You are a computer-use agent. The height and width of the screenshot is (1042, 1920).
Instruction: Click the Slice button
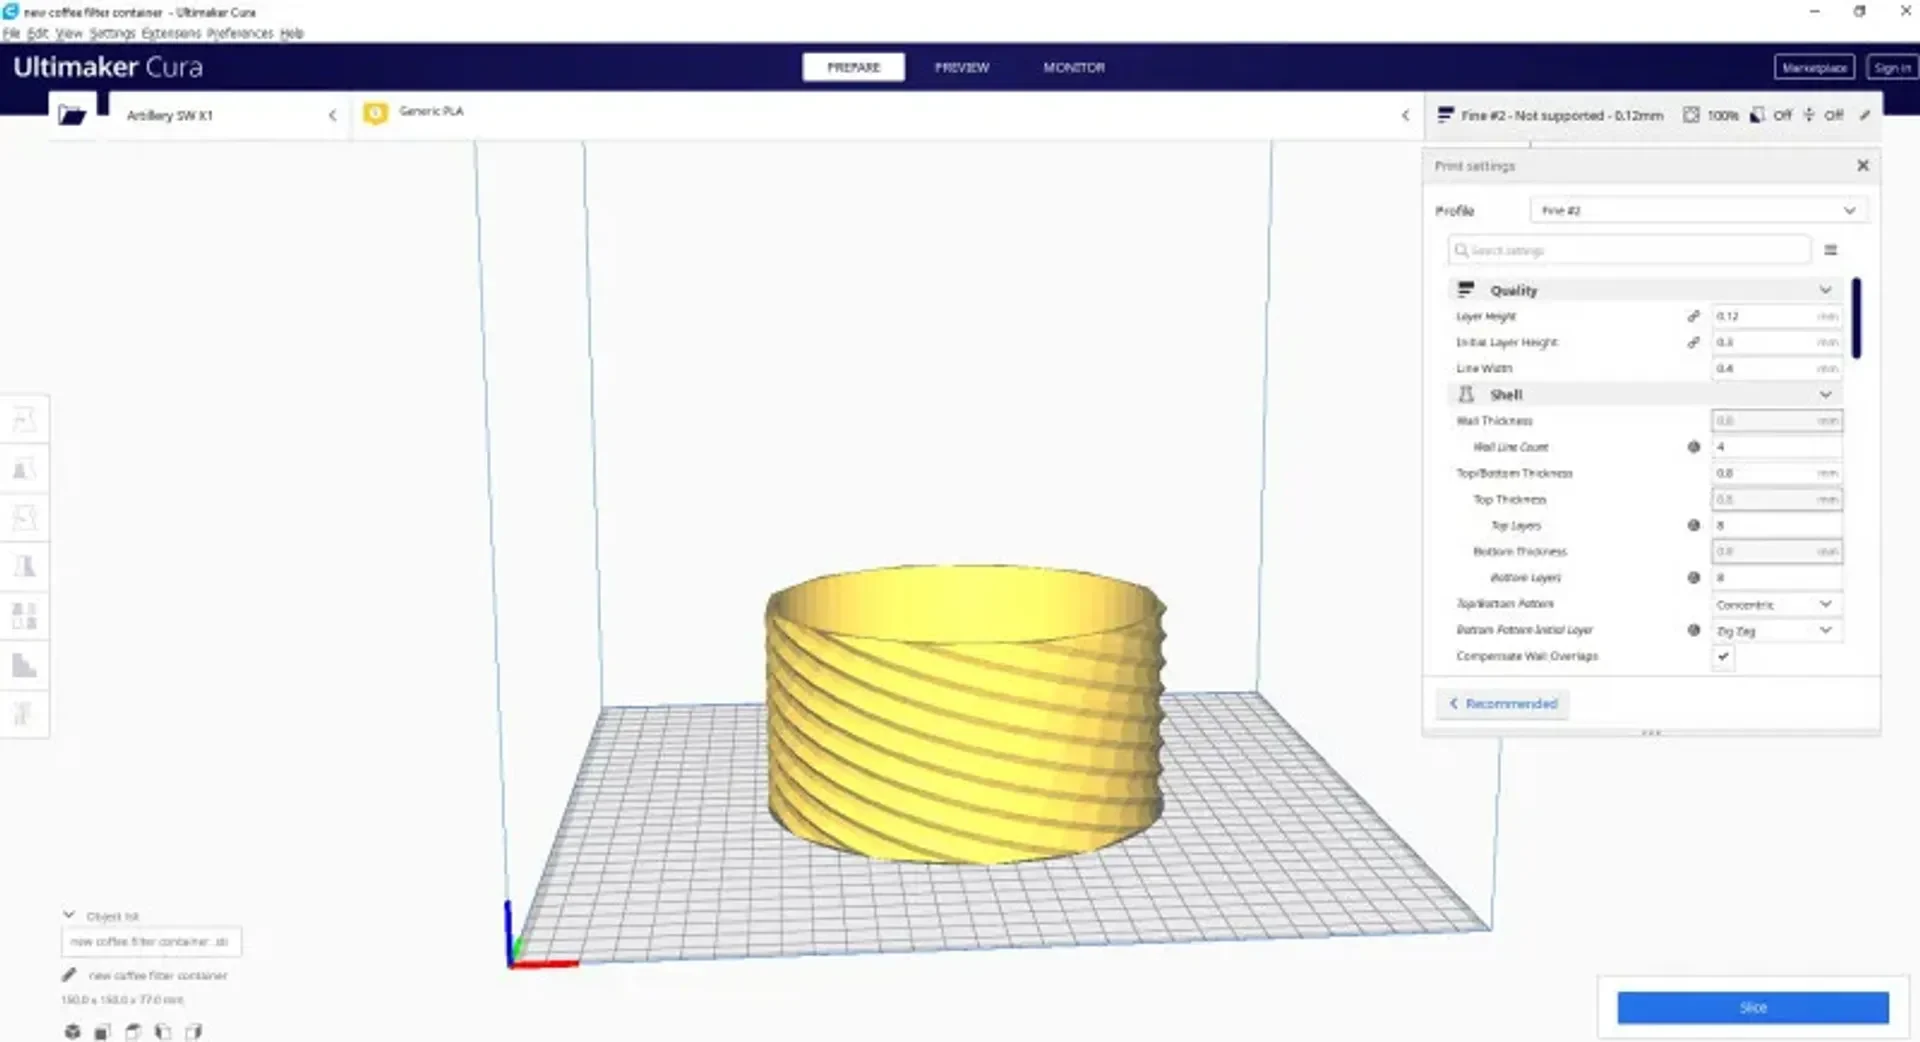coord(1753,1007)
